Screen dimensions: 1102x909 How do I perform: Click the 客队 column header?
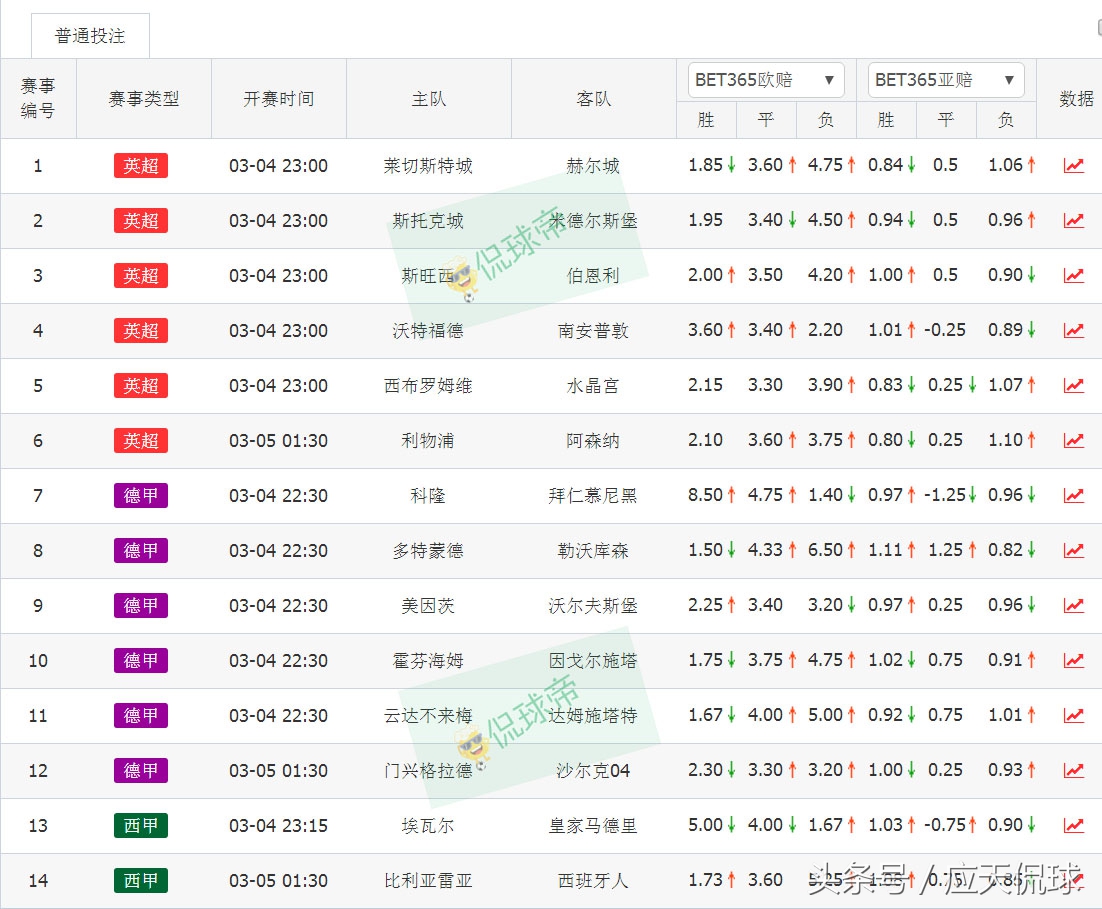point(593,98)
